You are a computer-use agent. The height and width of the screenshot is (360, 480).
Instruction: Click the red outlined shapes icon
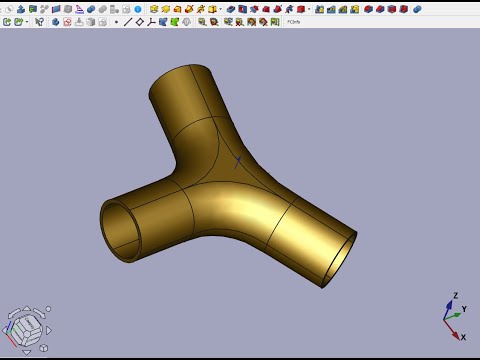click(67, 22)
